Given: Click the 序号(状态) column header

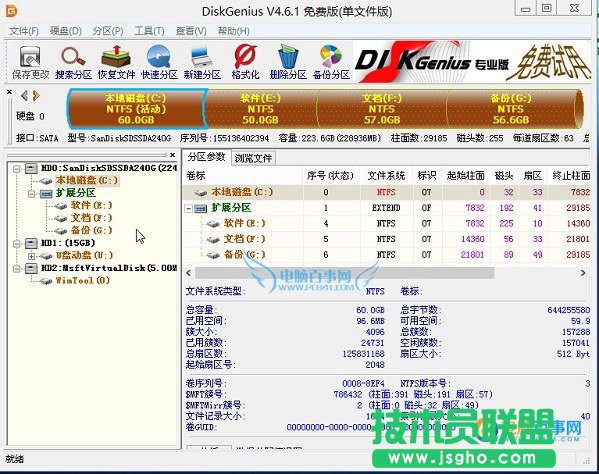Looking at the screenshot, I should [x=330, y=176].
